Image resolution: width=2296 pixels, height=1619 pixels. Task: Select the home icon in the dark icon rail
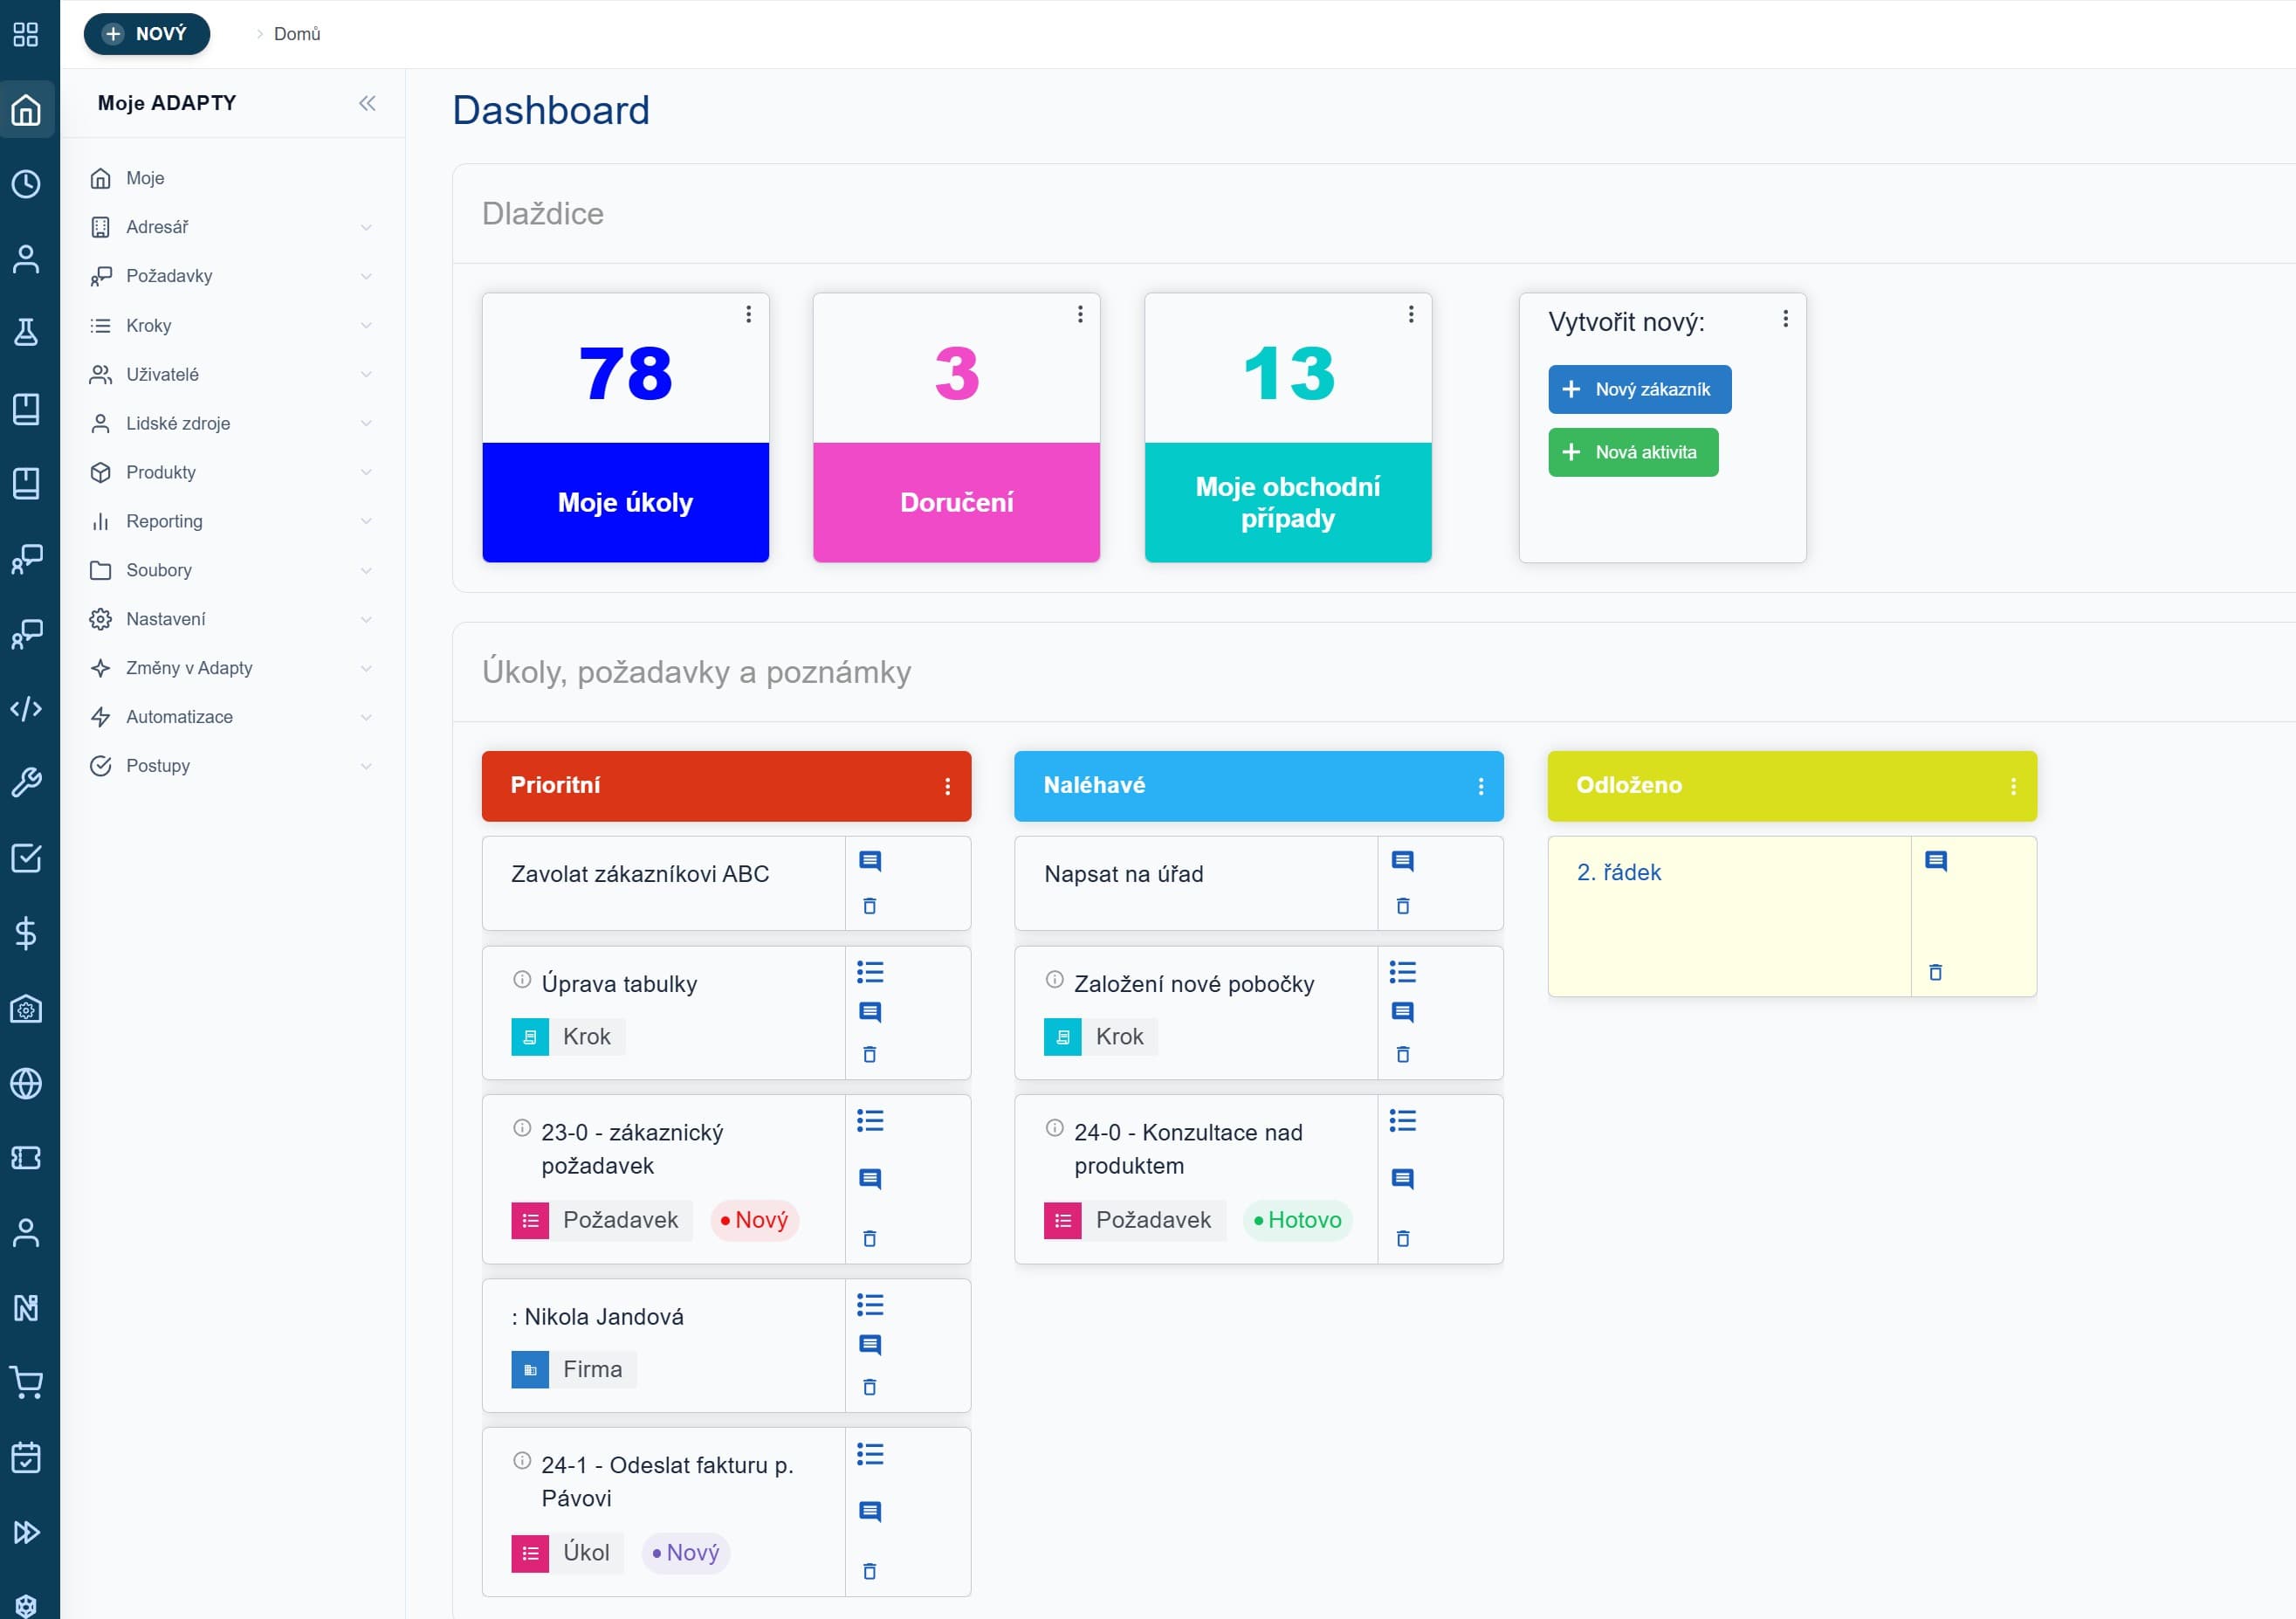pos(26,109)
